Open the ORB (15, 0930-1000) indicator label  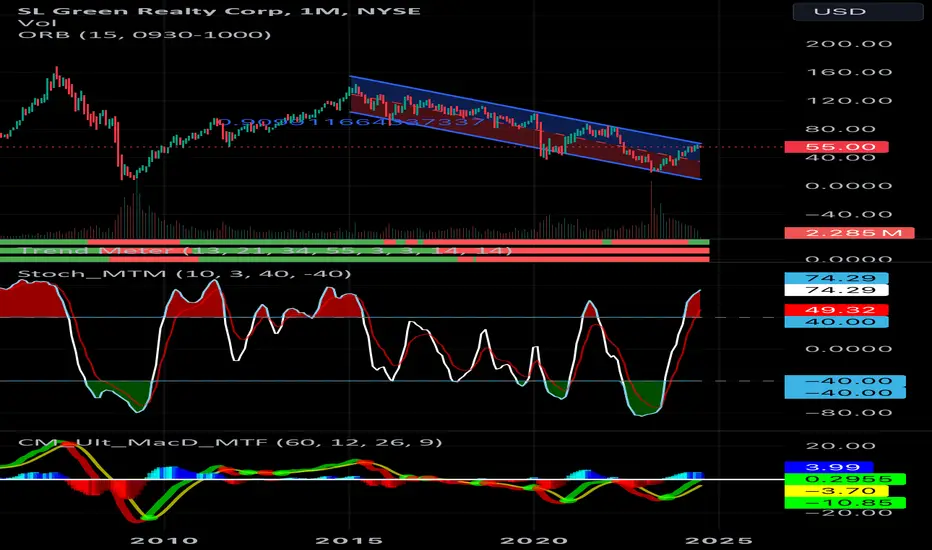pos(144,34)
